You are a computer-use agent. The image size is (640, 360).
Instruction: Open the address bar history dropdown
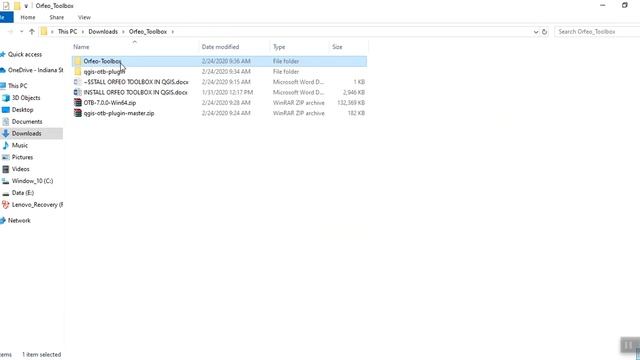click(536, 32)
